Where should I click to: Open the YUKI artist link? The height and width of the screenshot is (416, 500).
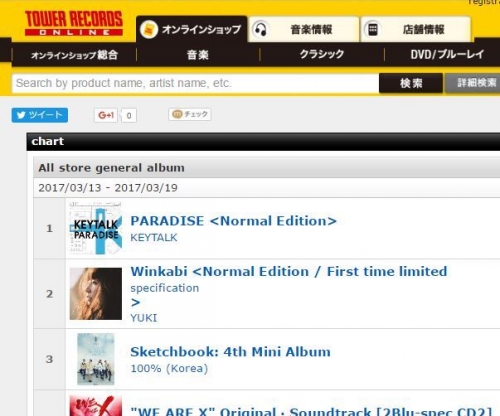143,318
